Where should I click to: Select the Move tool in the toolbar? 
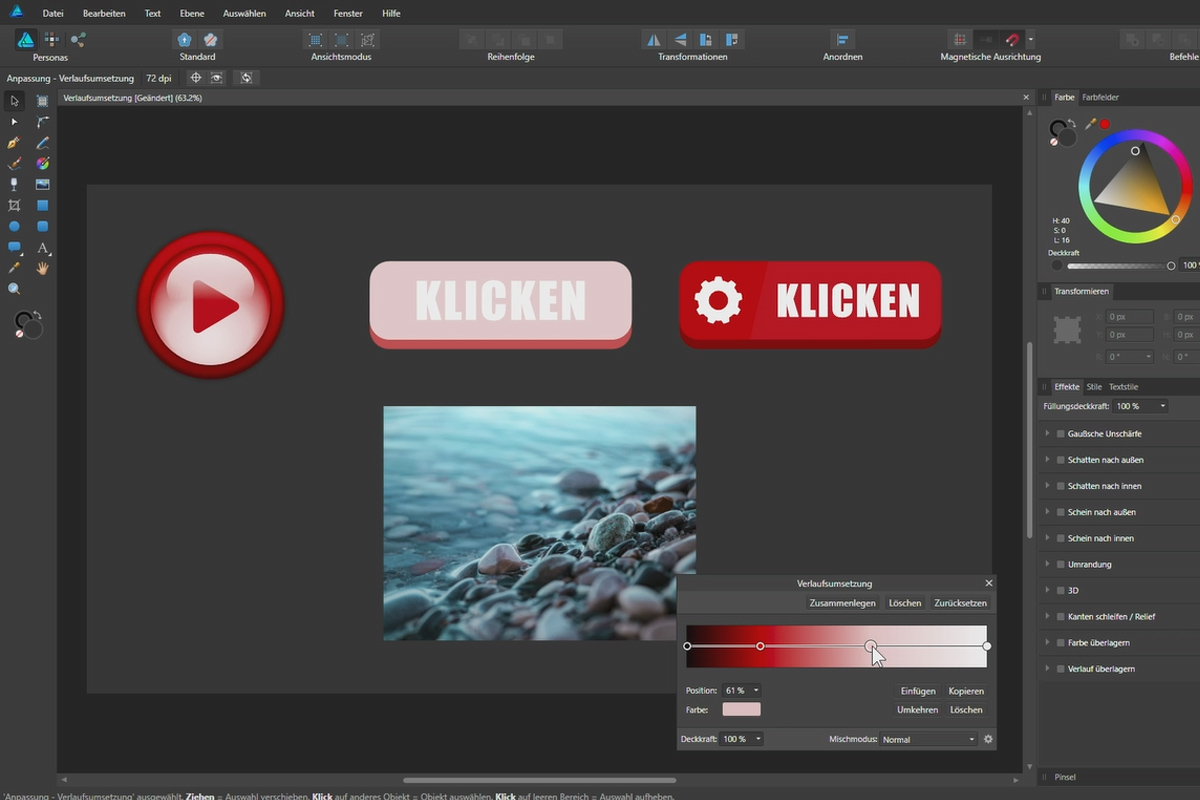(14, 100)
